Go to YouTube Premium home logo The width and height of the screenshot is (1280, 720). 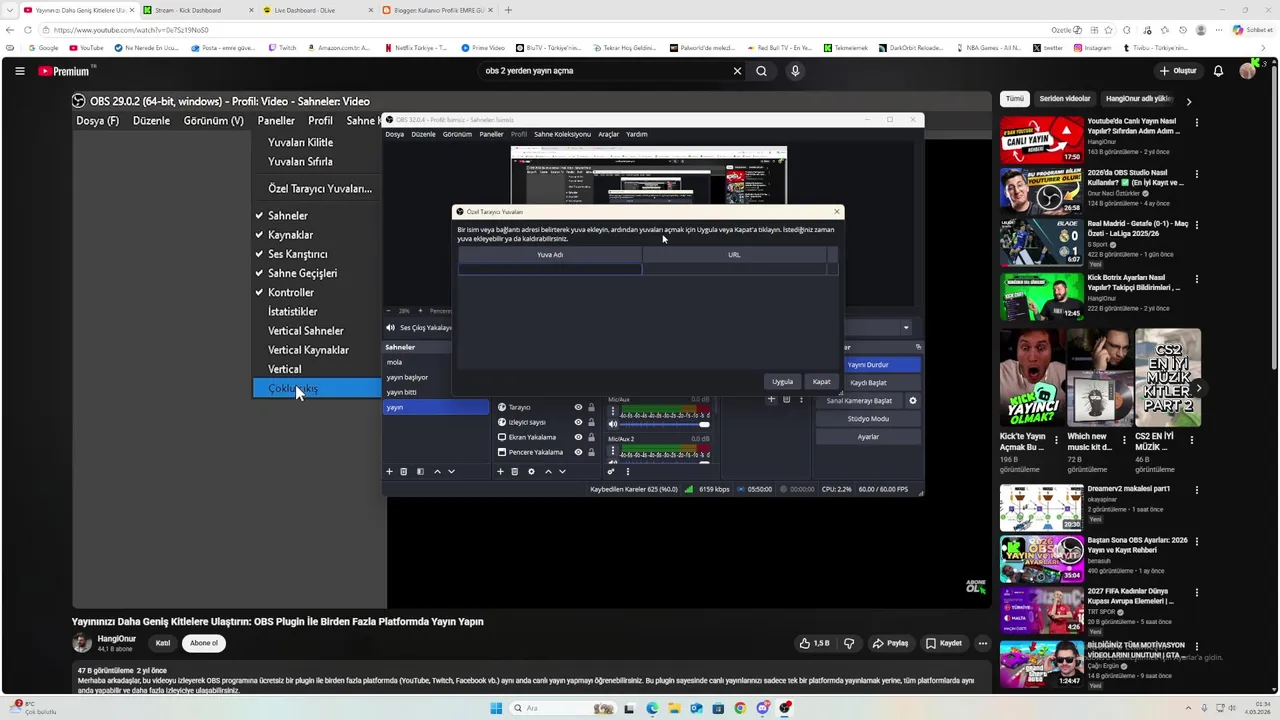click(x=66, y=71)
